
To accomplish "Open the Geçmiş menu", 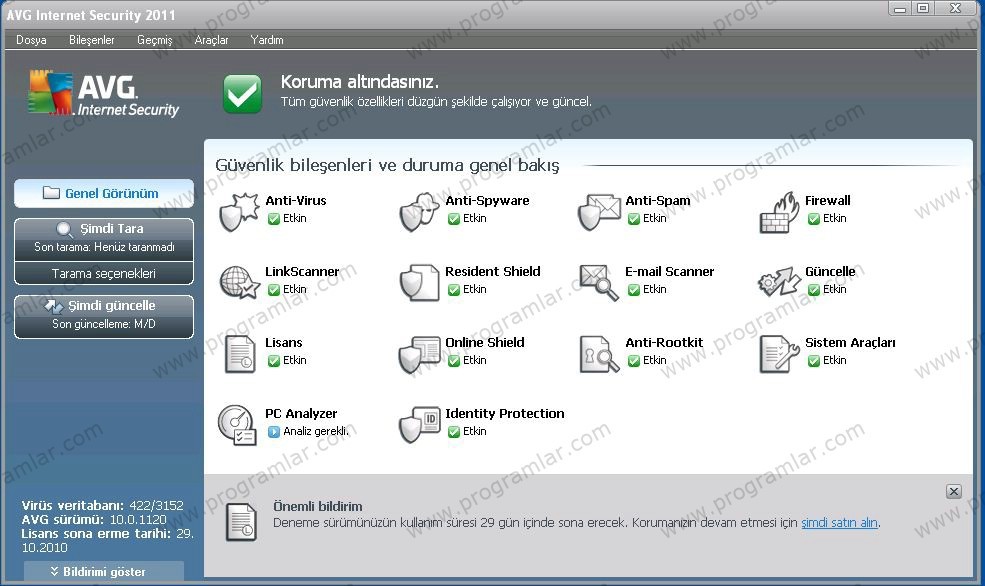I will click(155, 40).
